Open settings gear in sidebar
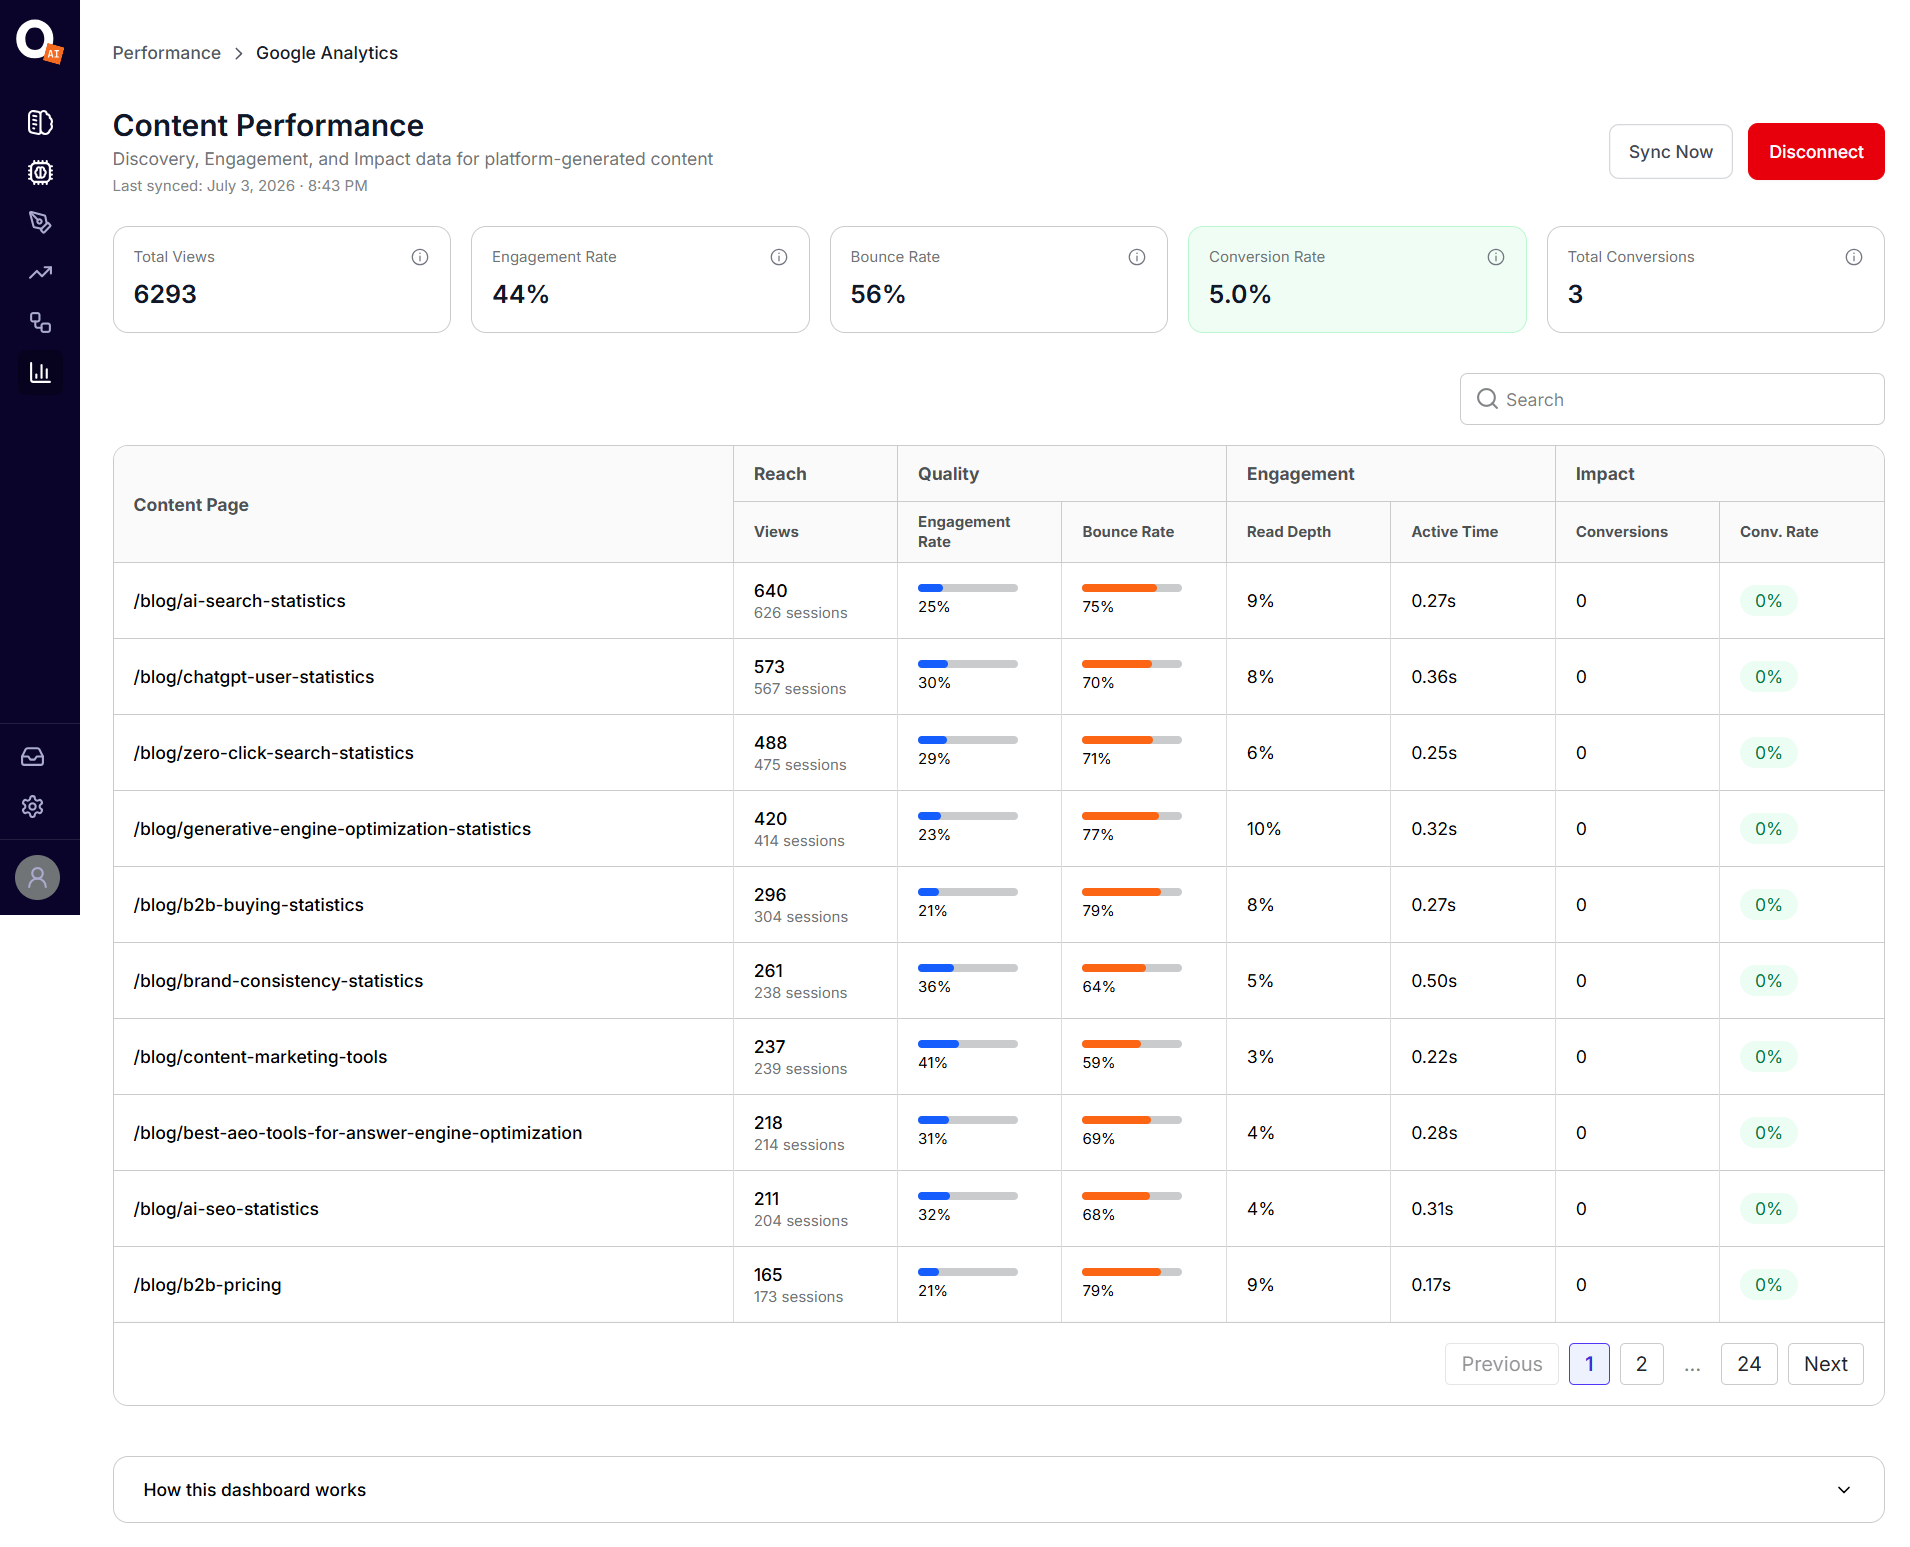The width and height of the screenshot is (1910, 1547). [33, 806]
